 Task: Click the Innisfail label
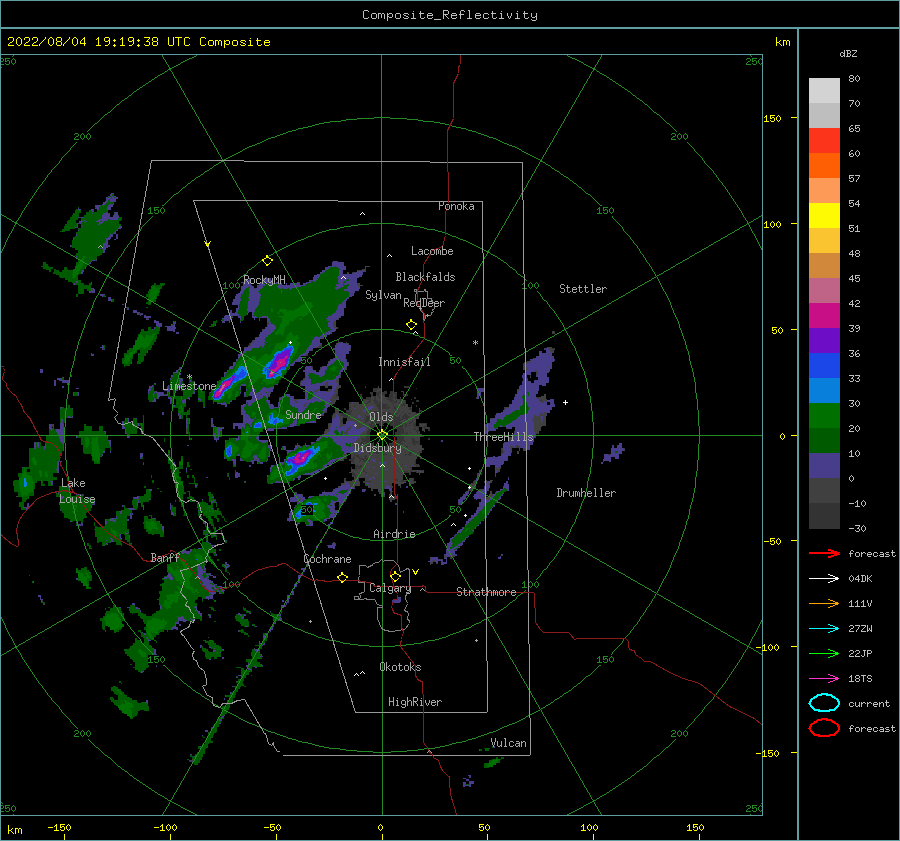(x=404, y=362)
